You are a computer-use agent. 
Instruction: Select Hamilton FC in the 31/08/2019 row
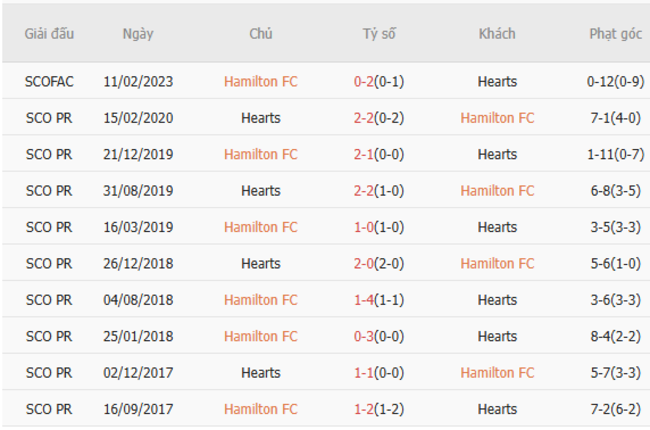[497, 191]
